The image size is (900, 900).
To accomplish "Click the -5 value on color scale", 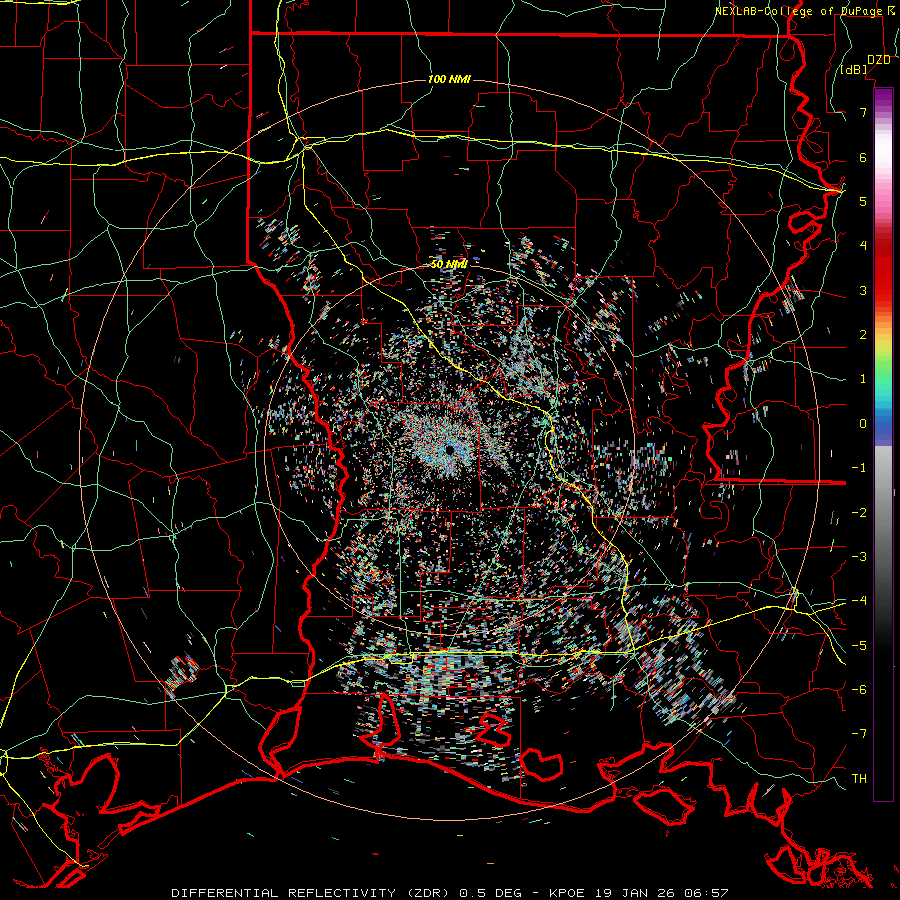I will tap(859, 646).
